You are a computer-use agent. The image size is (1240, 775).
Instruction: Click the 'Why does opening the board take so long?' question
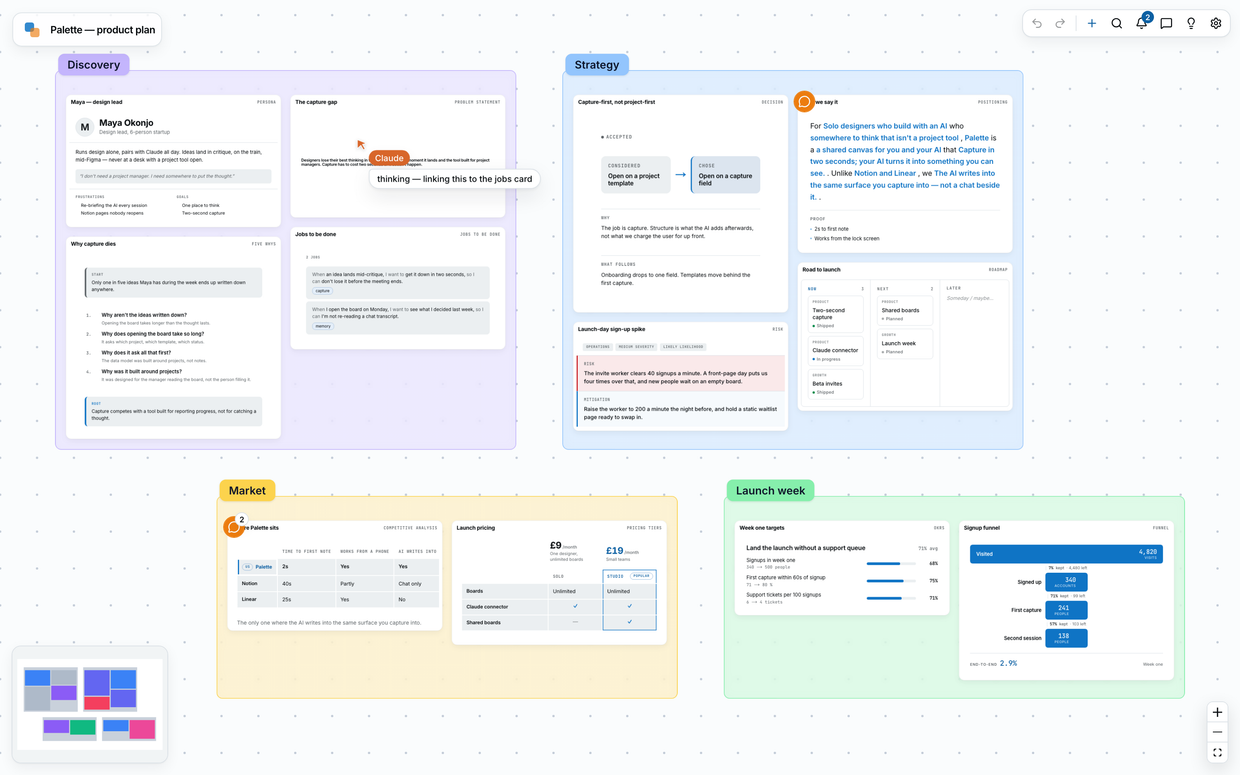pos(152,334)
